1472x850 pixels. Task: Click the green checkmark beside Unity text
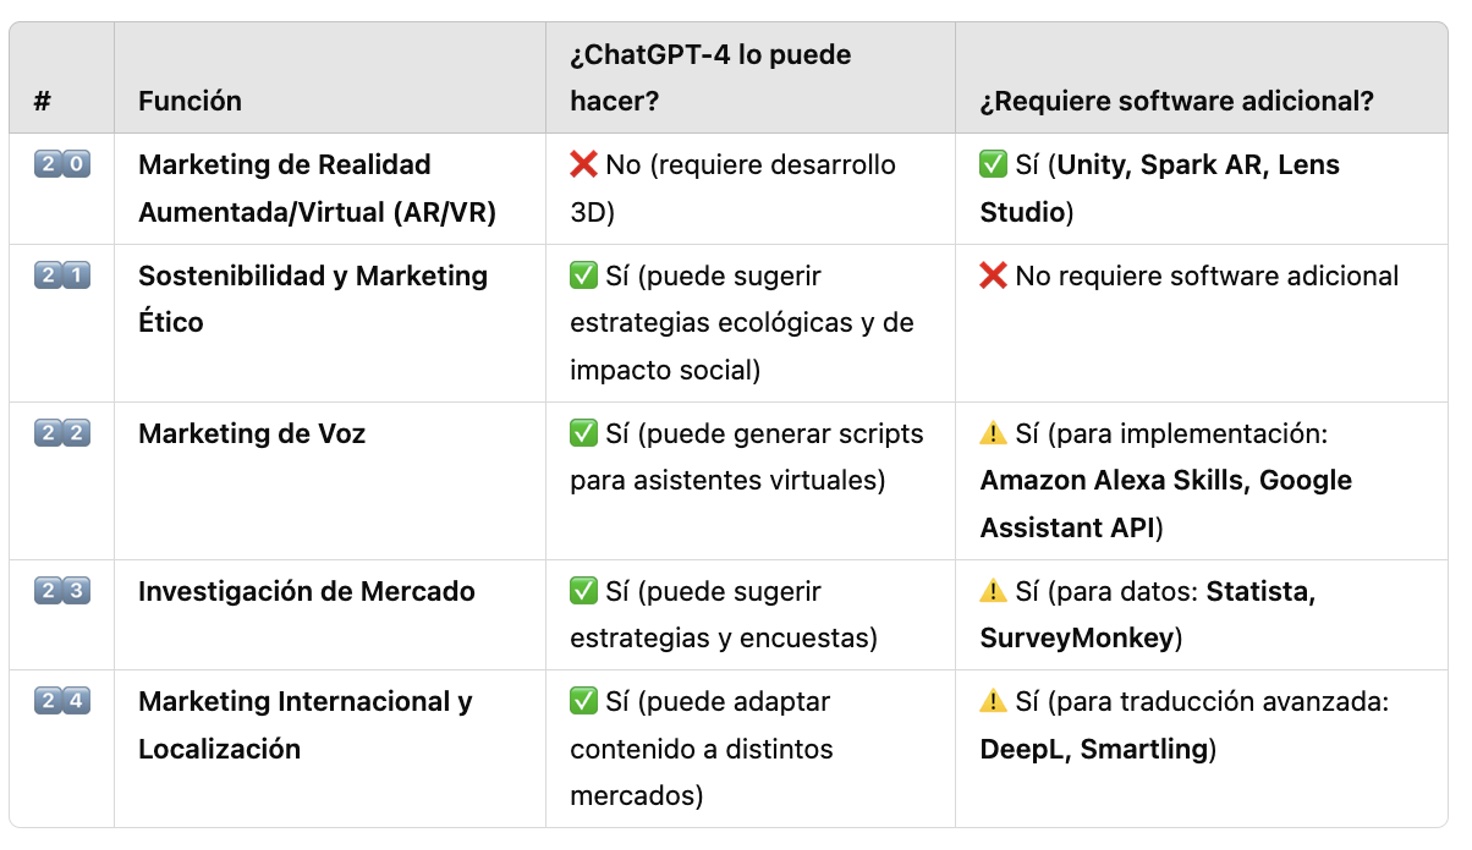tap(992, 164)
